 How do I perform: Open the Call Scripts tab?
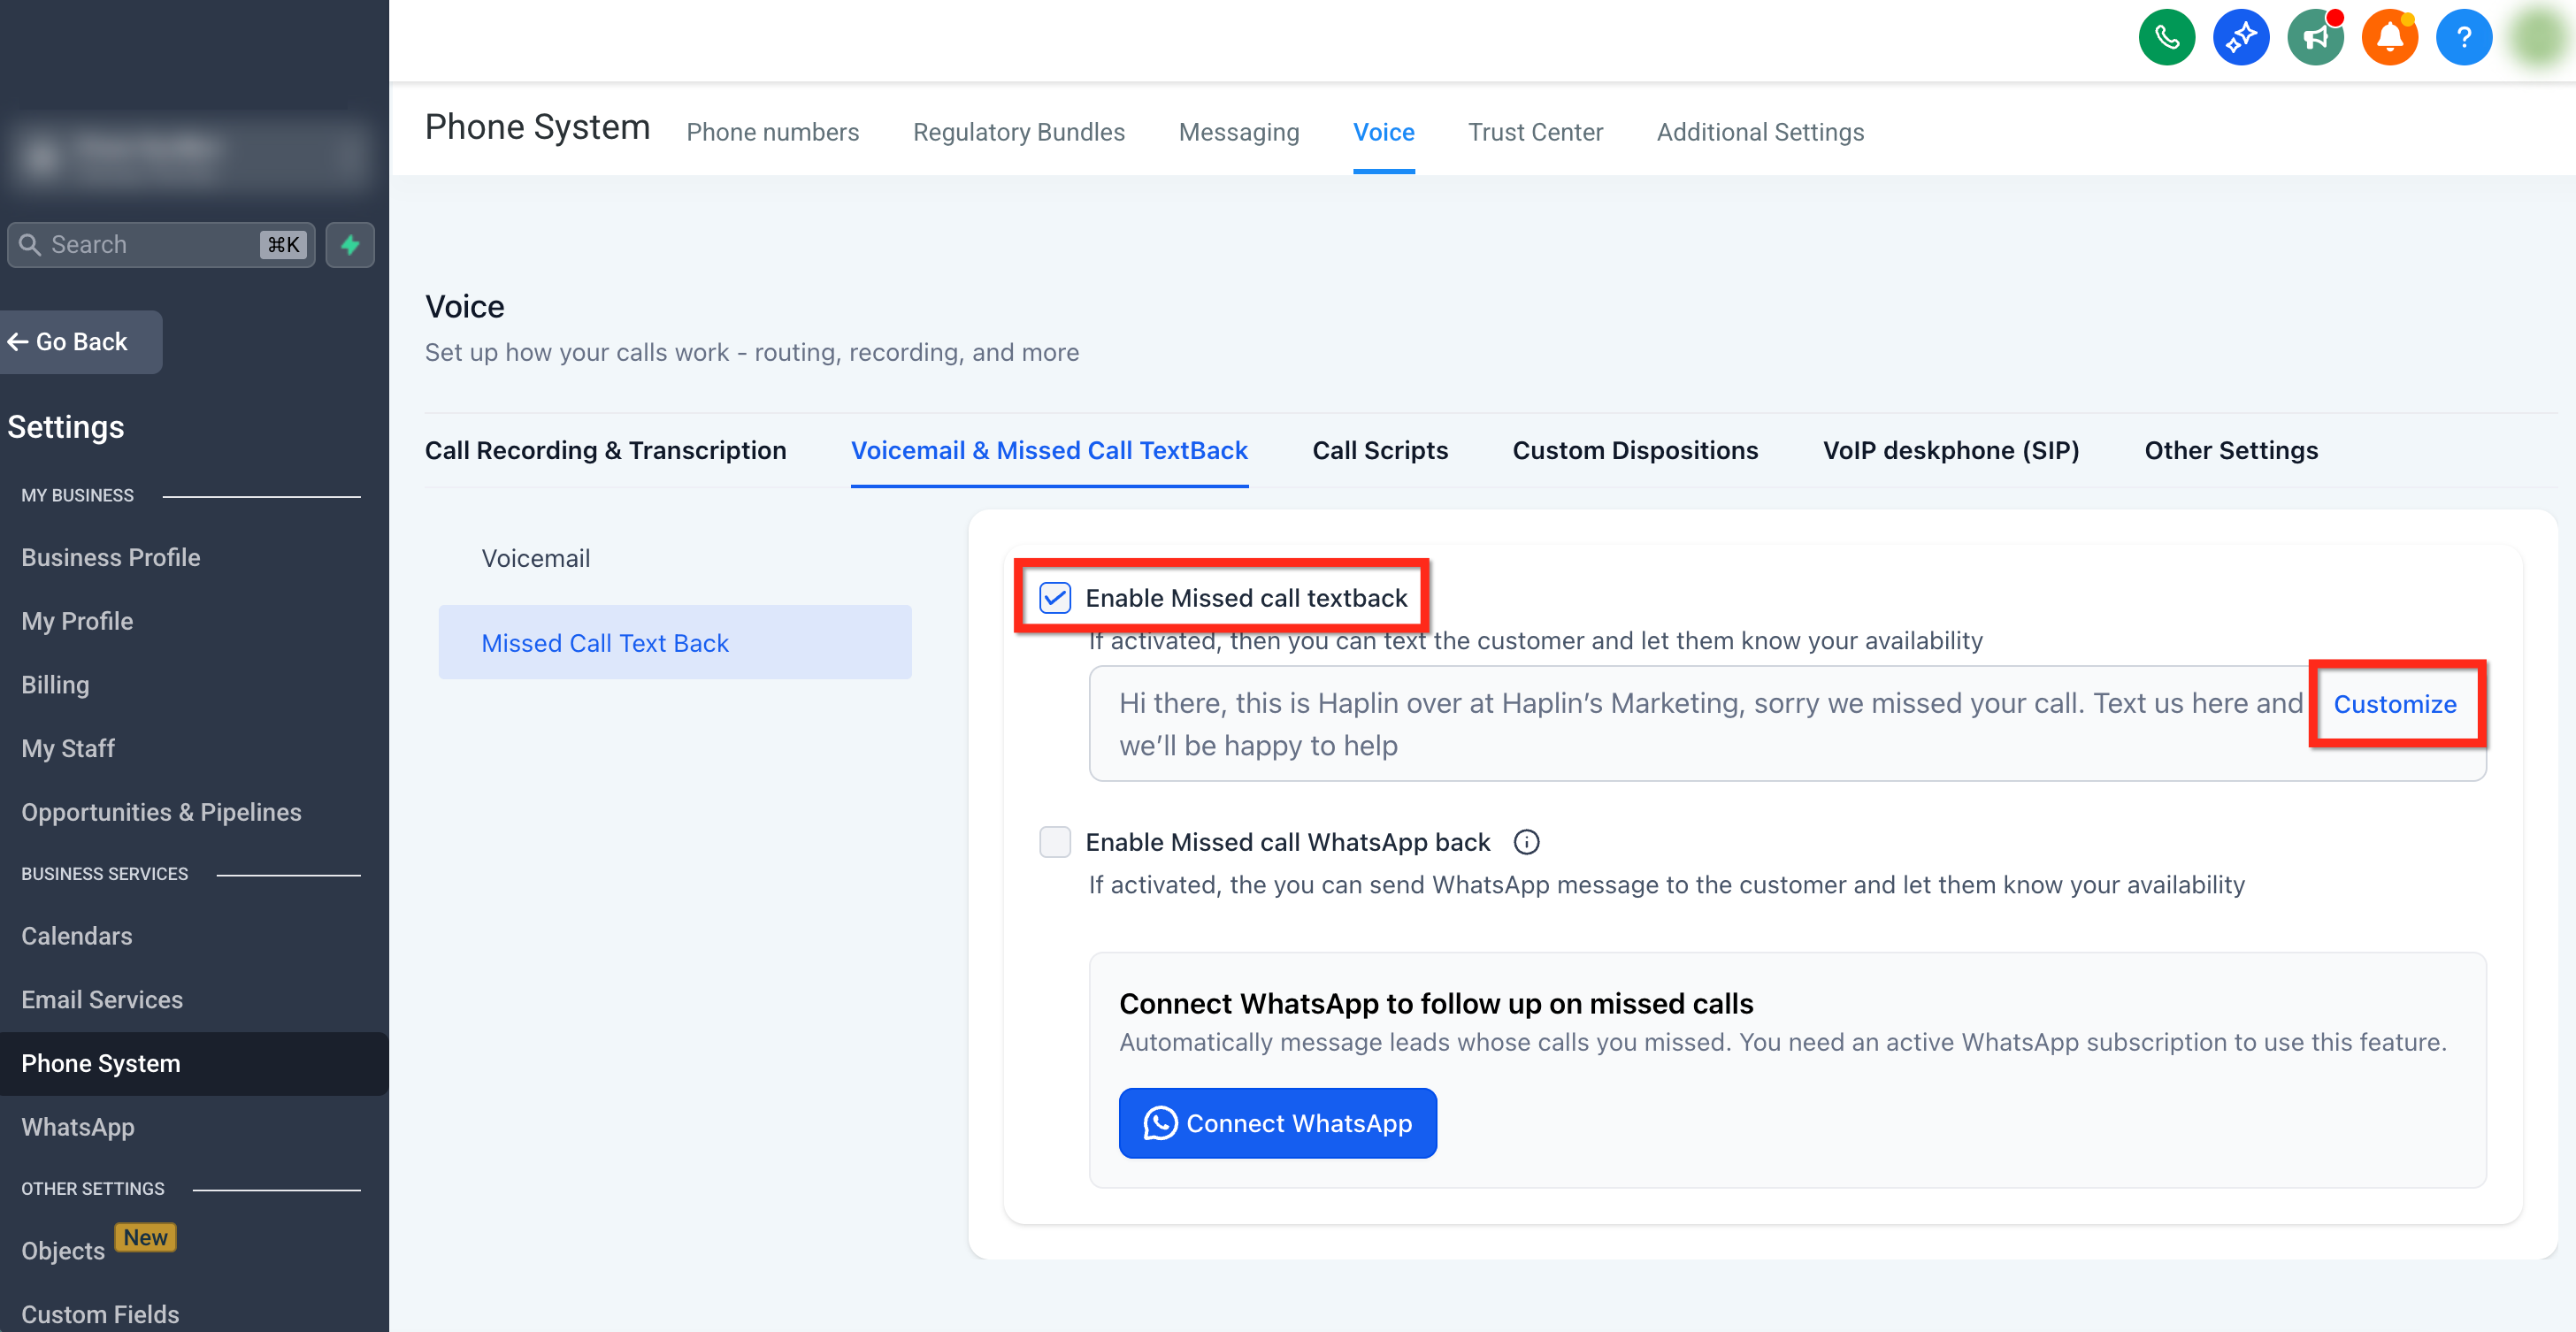tap(1379, 450)
